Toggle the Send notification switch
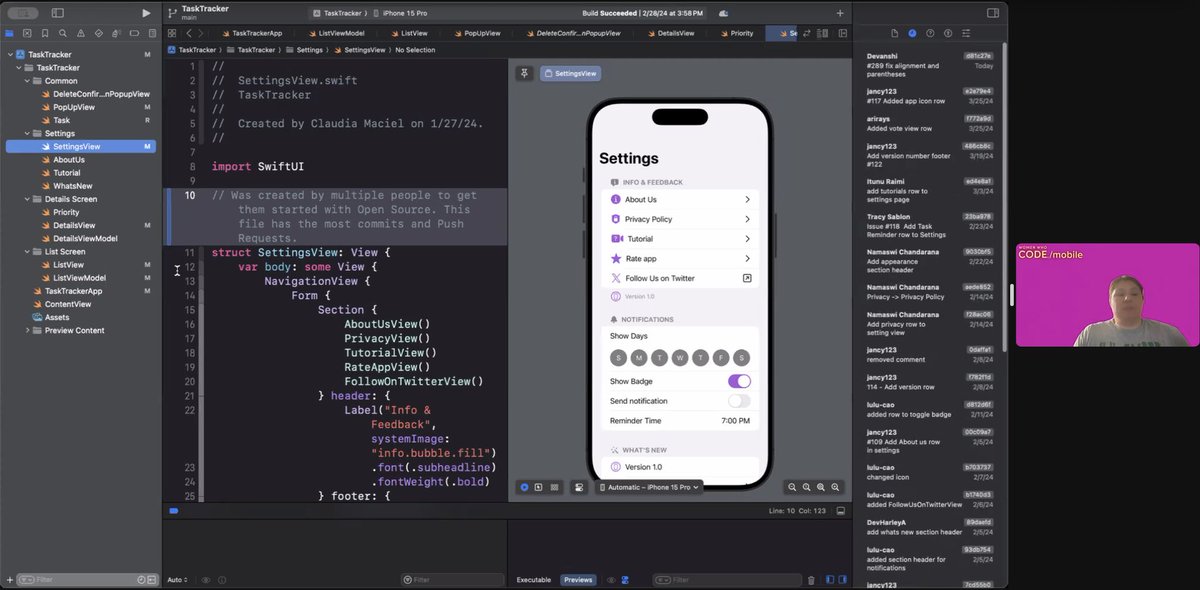The image size is (1200, 590). [x=739, y=401]
